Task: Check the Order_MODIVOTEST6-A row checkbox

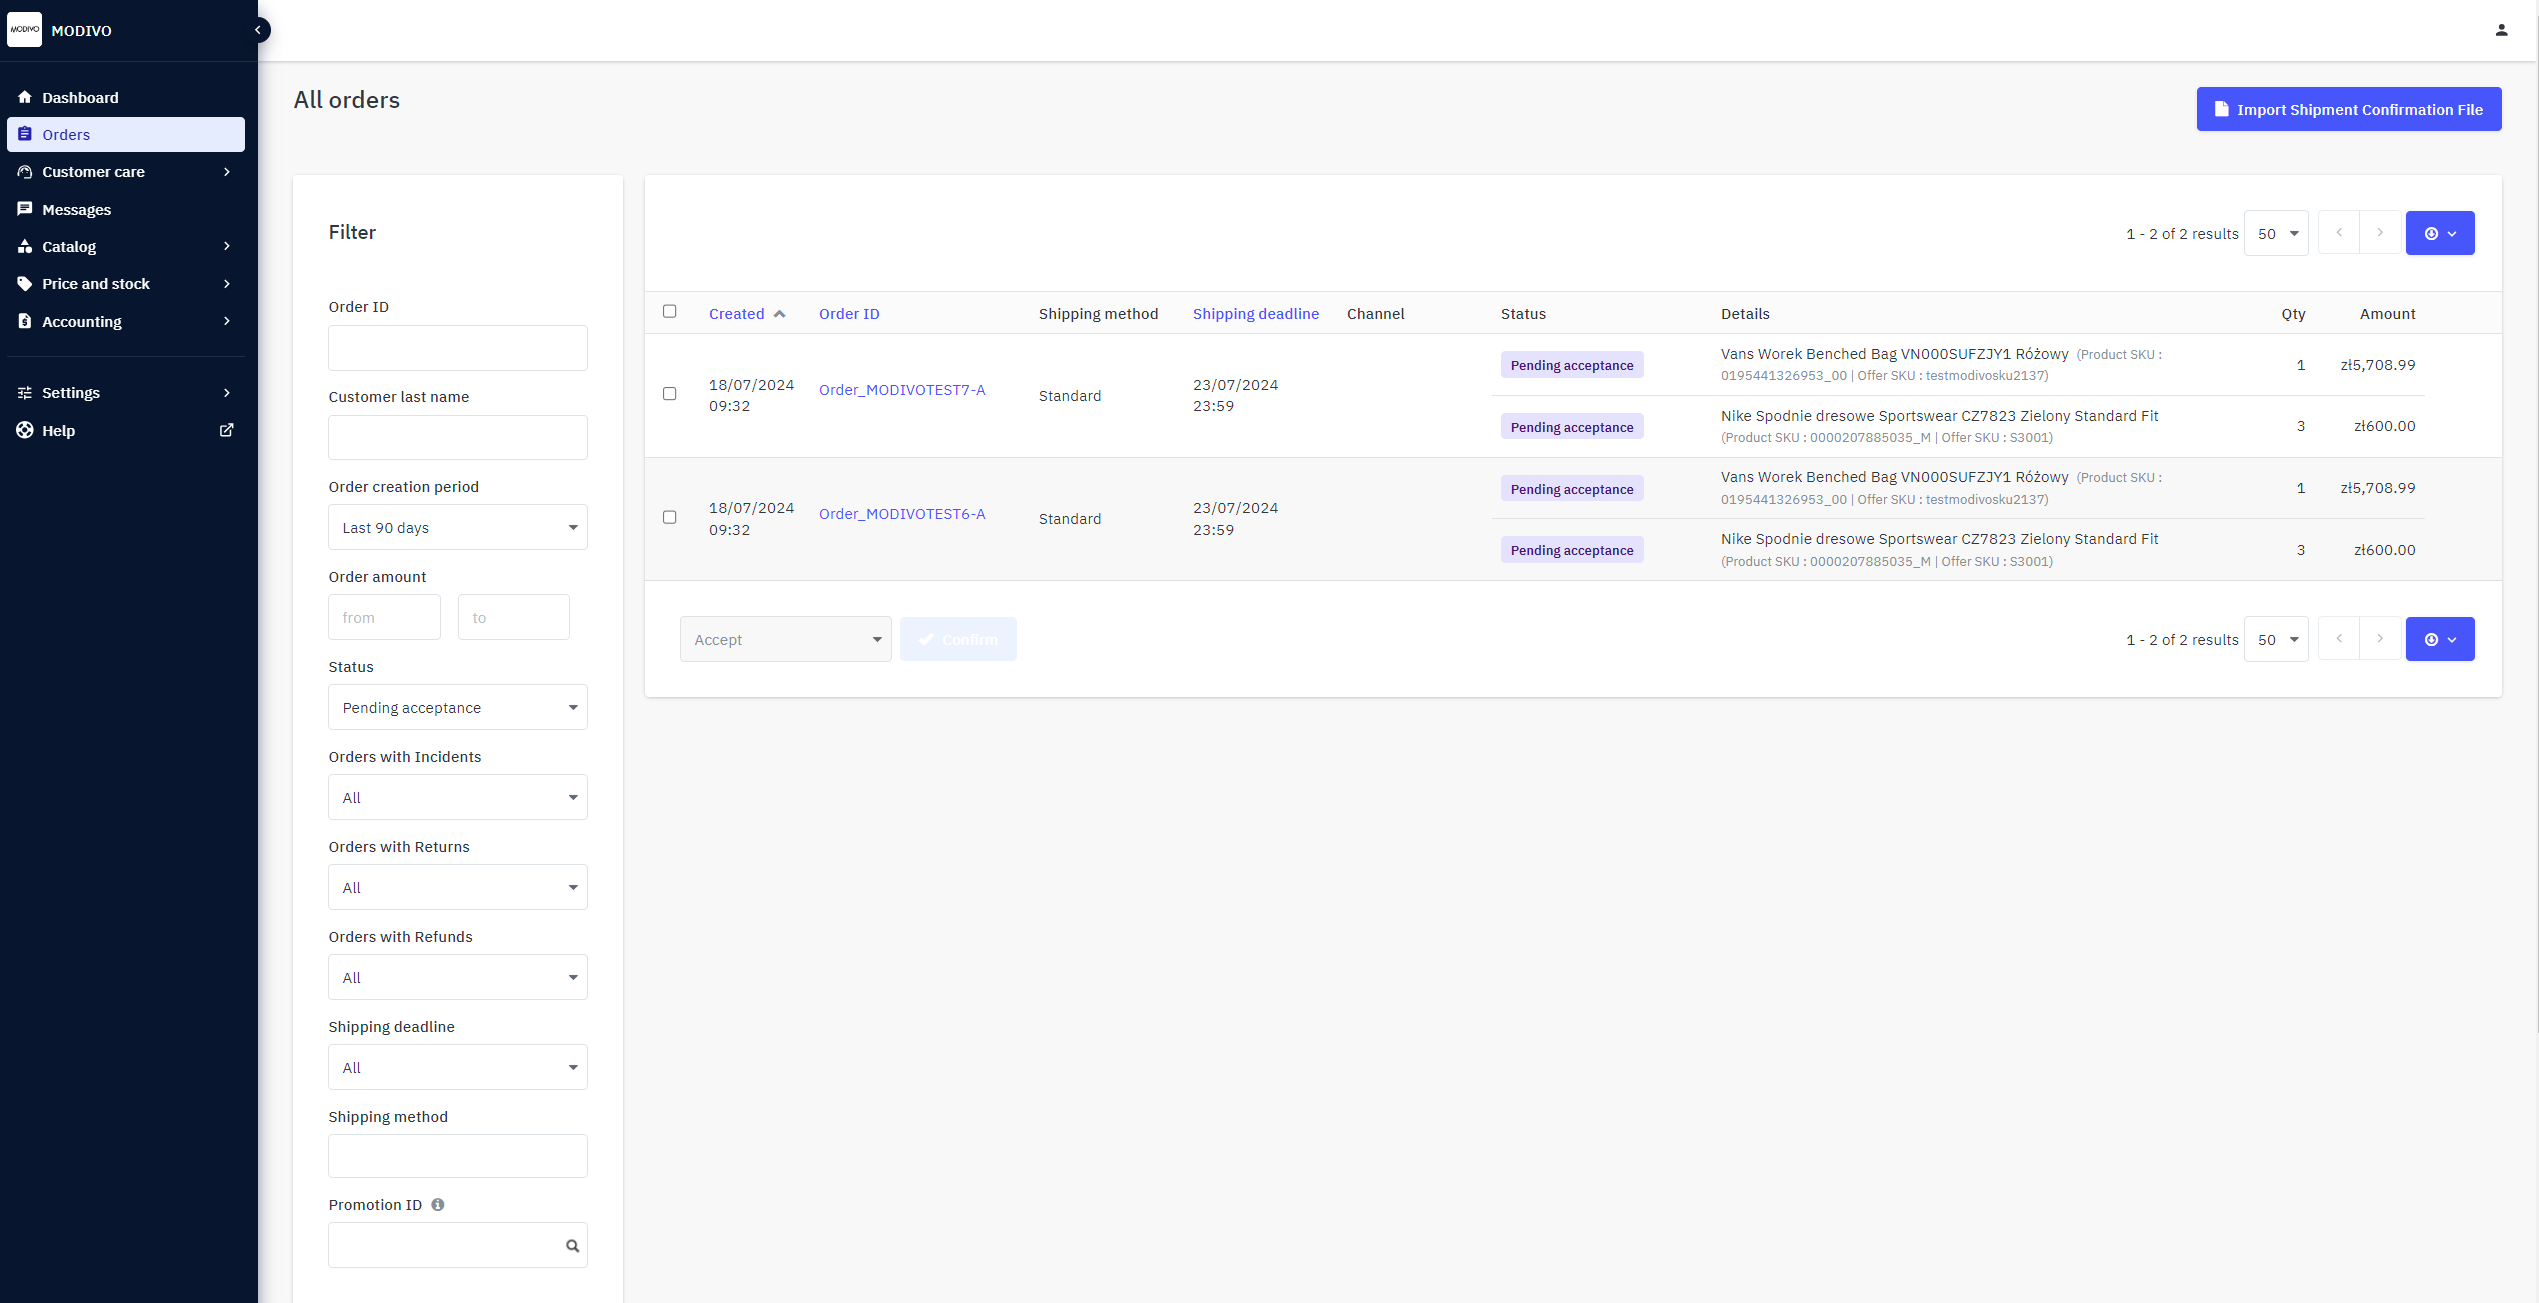Action: 670,518
